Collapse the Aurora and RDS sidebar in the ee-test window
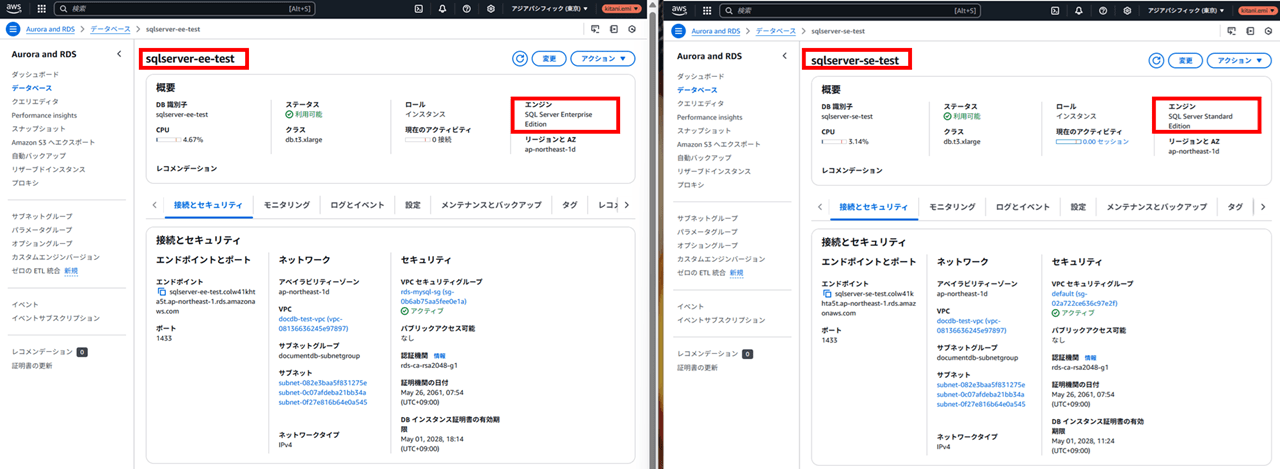Screen dimensions: 1280x469 coord(119,53)
